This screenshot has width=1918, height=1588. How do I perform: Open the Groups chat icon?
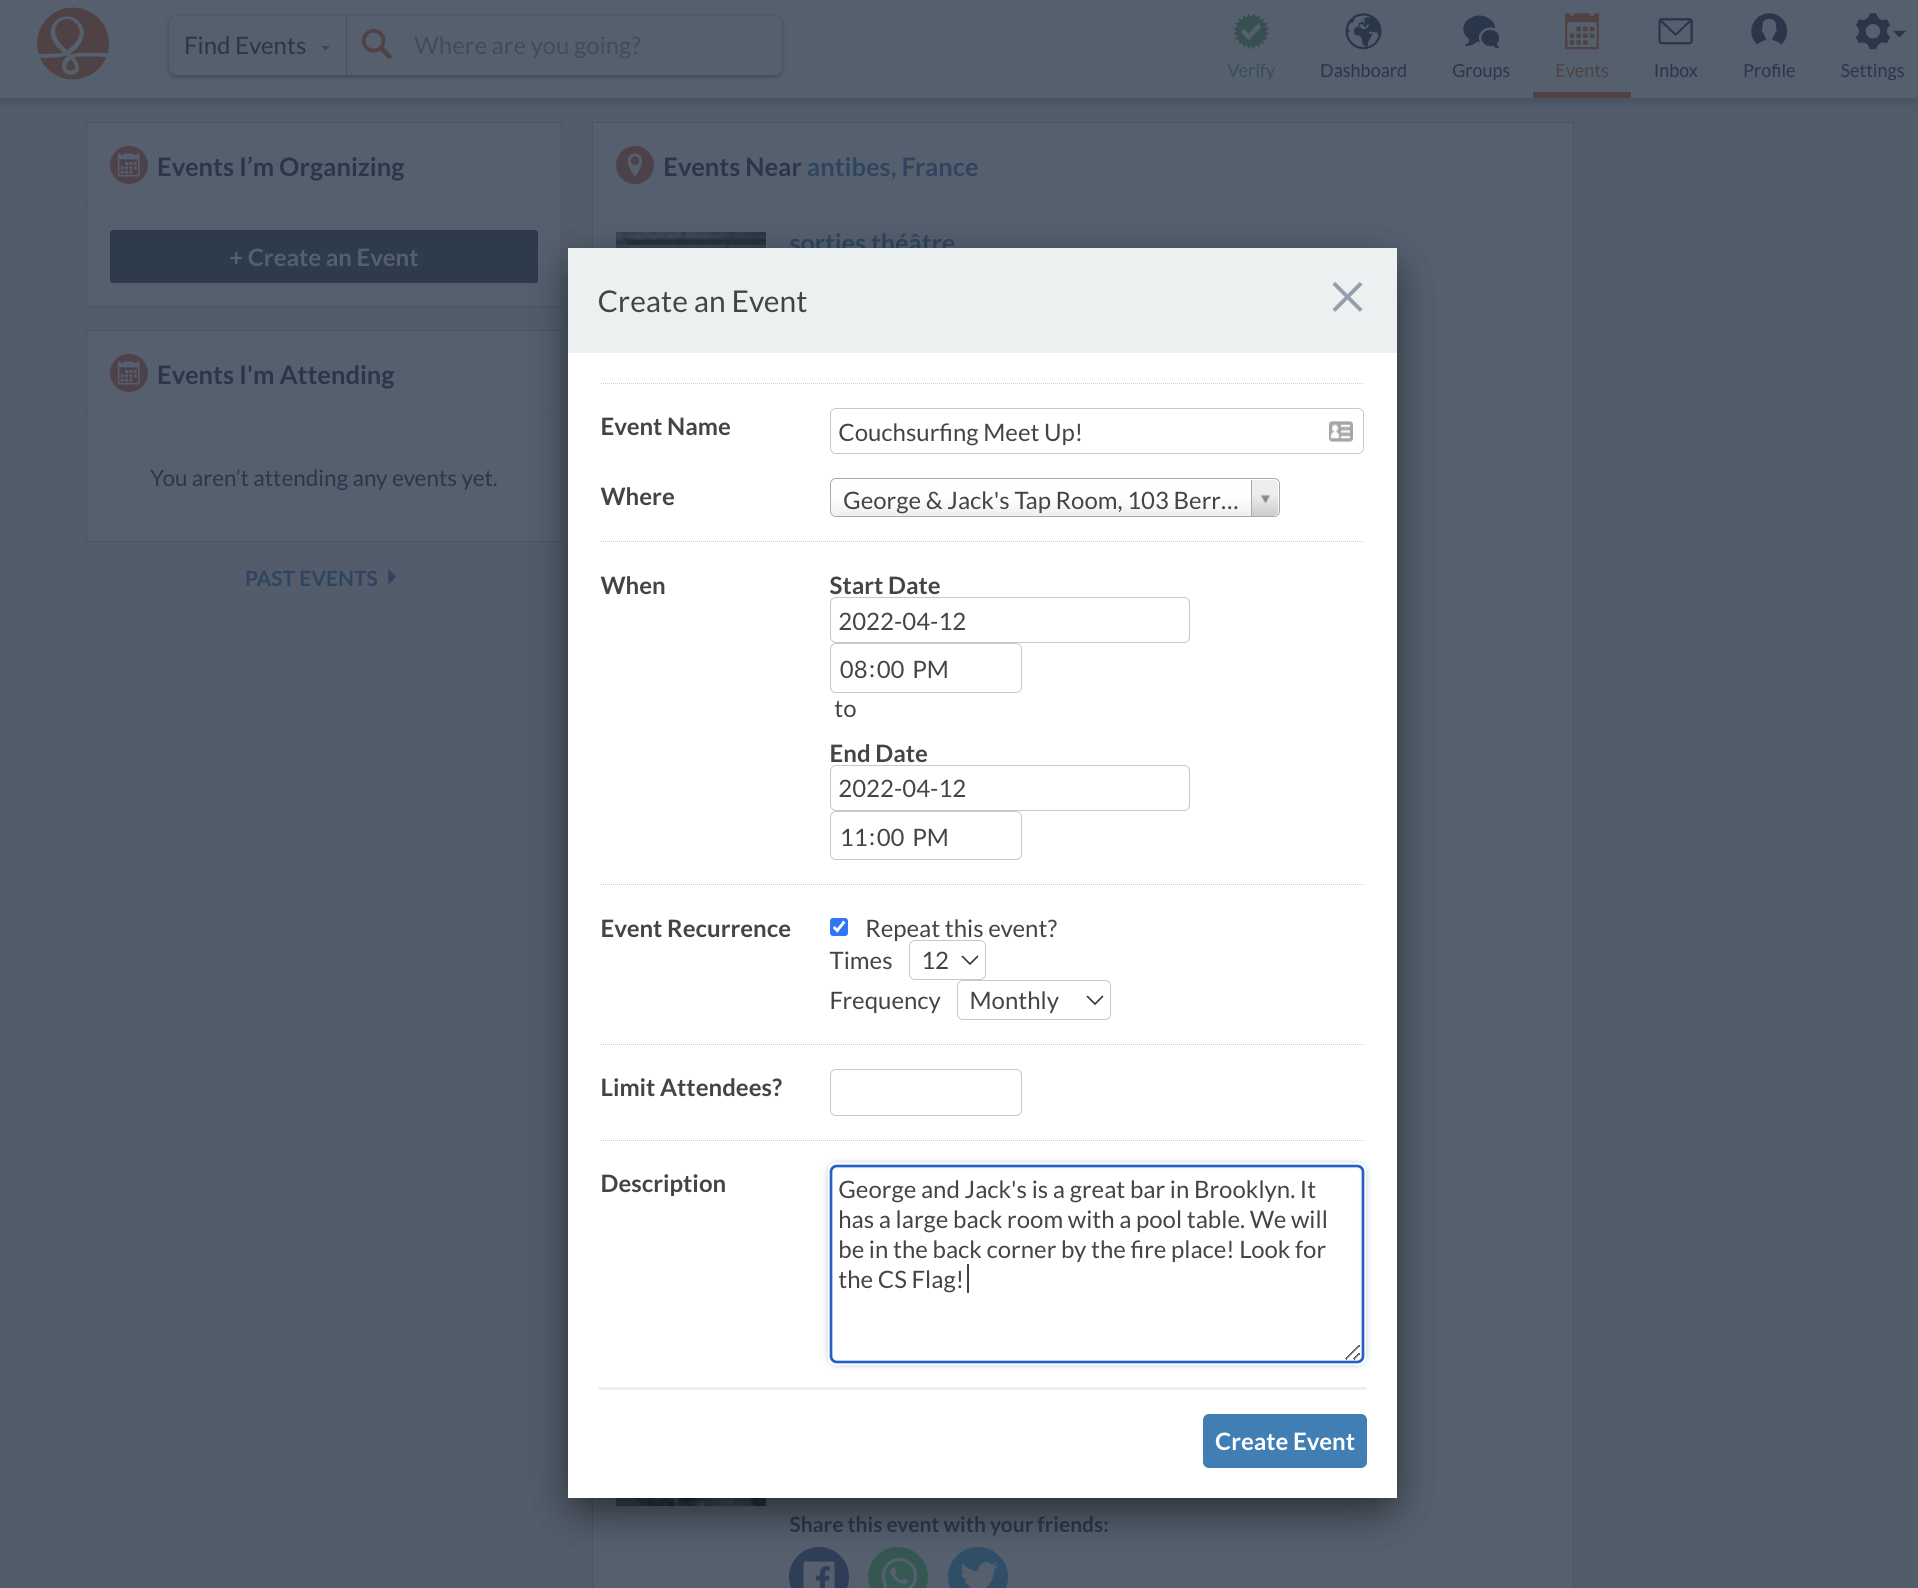[1480, 32]
